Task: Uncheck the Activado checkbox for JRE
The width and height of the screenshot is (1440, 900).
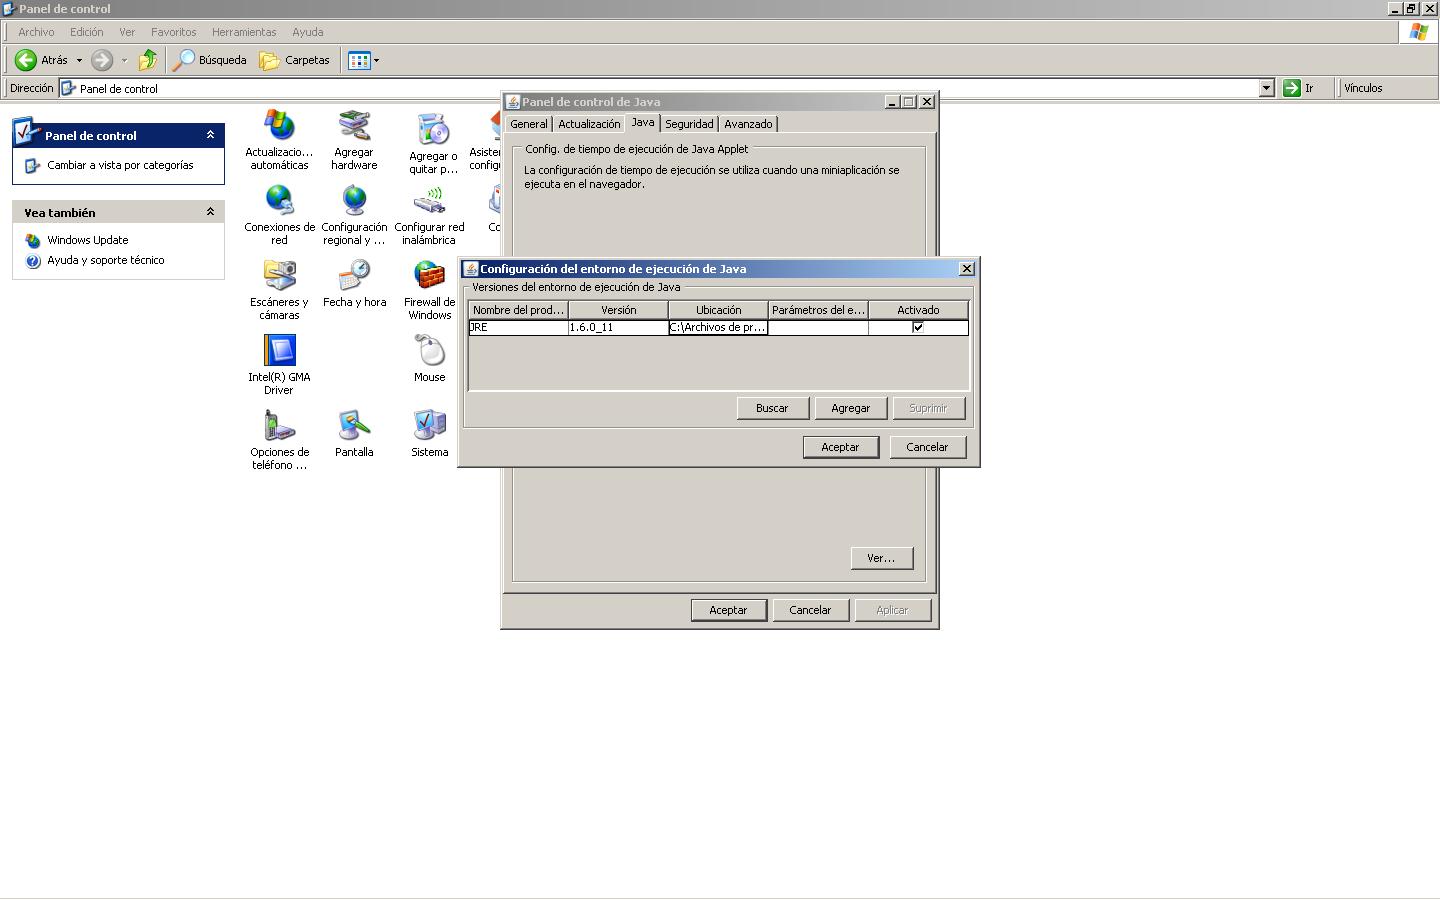Action: pos(918,327)
